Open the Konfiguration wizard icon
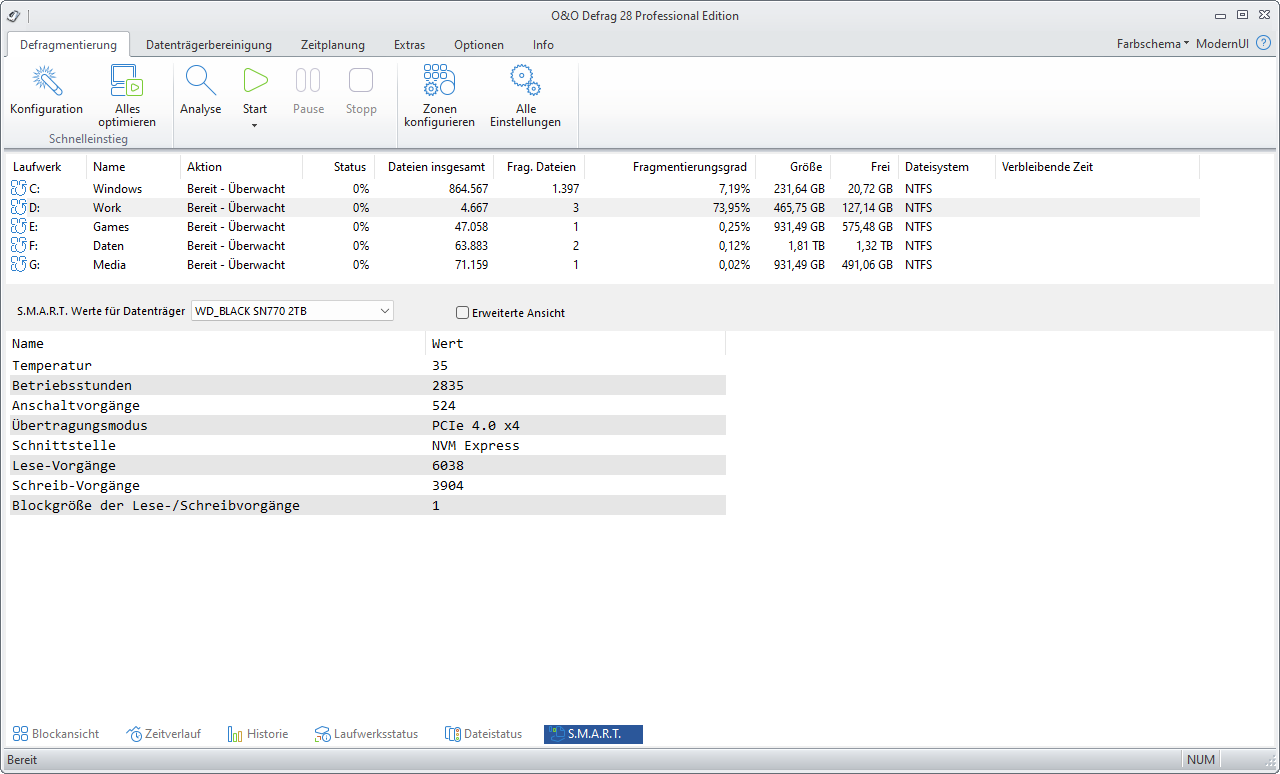 tap(46, 81)
